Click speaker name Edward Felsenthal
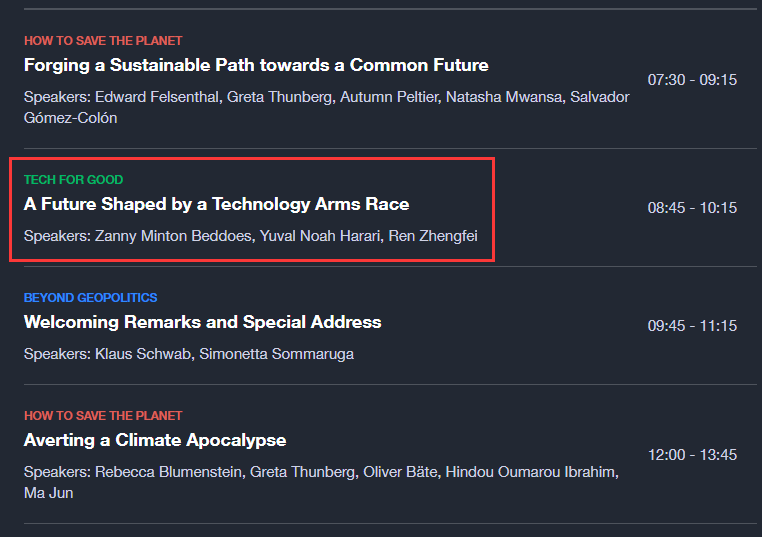The image size is (762, 537). click(x=157, y=97)
